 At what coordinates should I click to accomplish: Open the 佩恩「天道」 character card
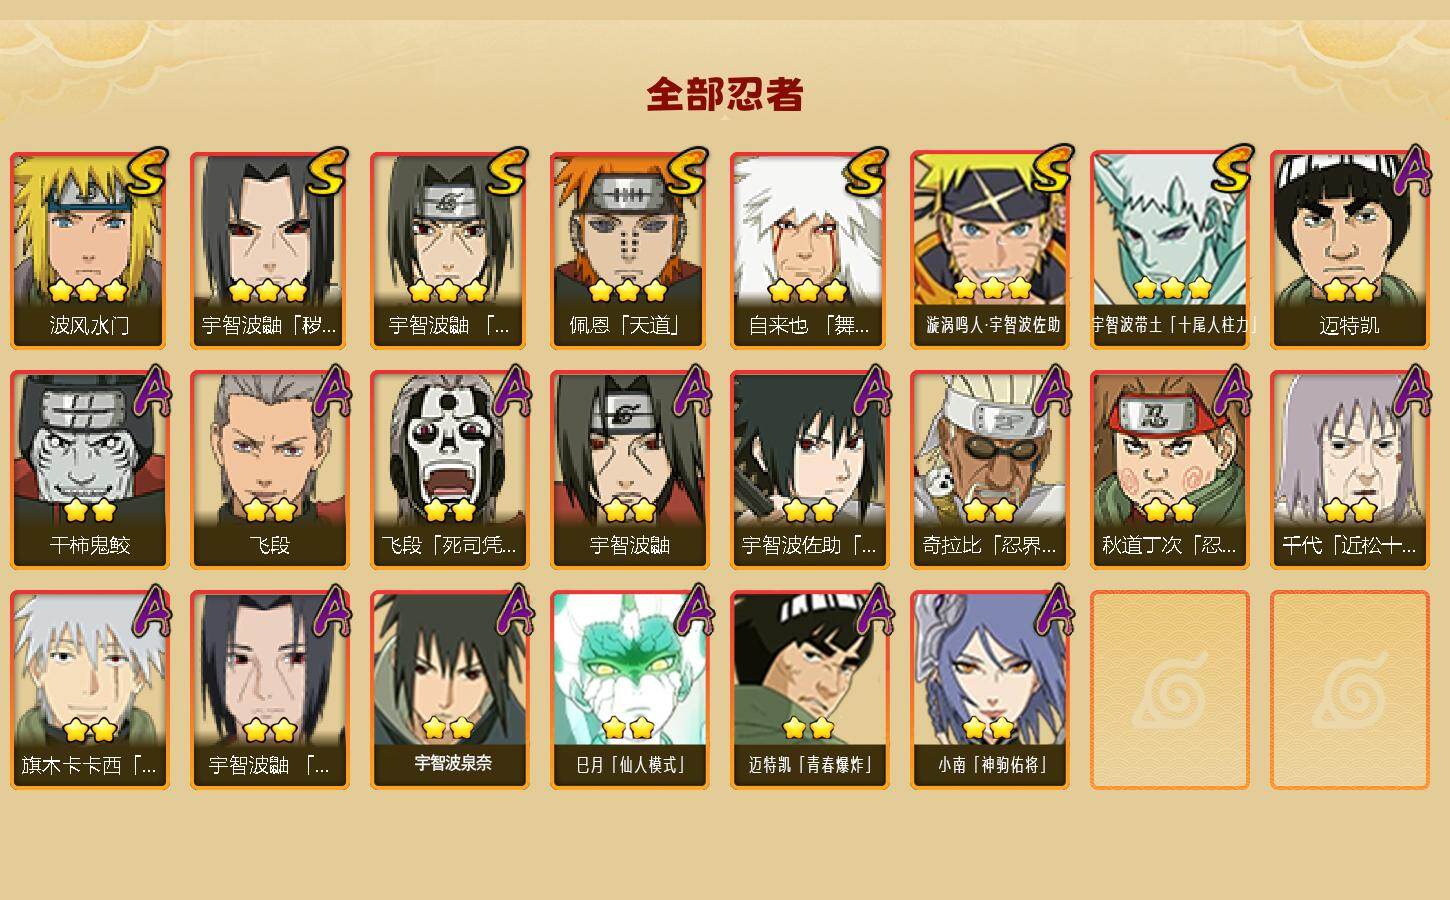click(x=630, y=250)
